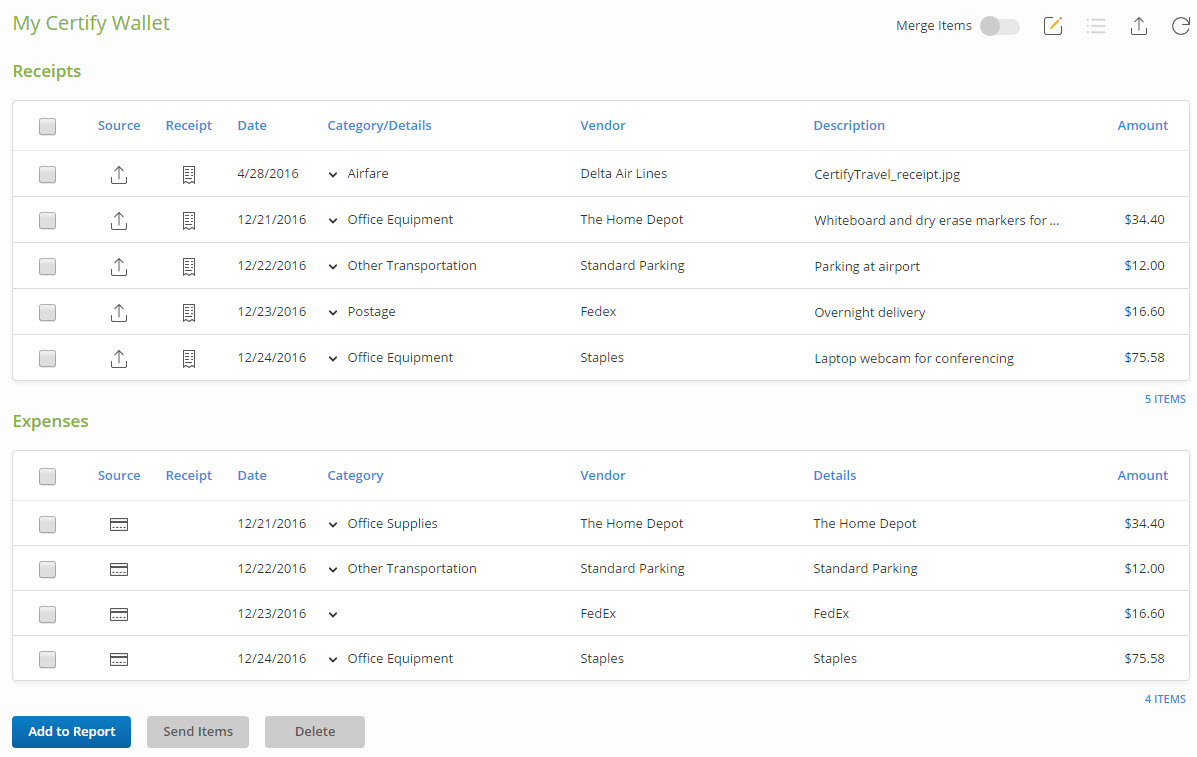Click the Delete button
The image size is (1197, 757).
pos(314,732)
